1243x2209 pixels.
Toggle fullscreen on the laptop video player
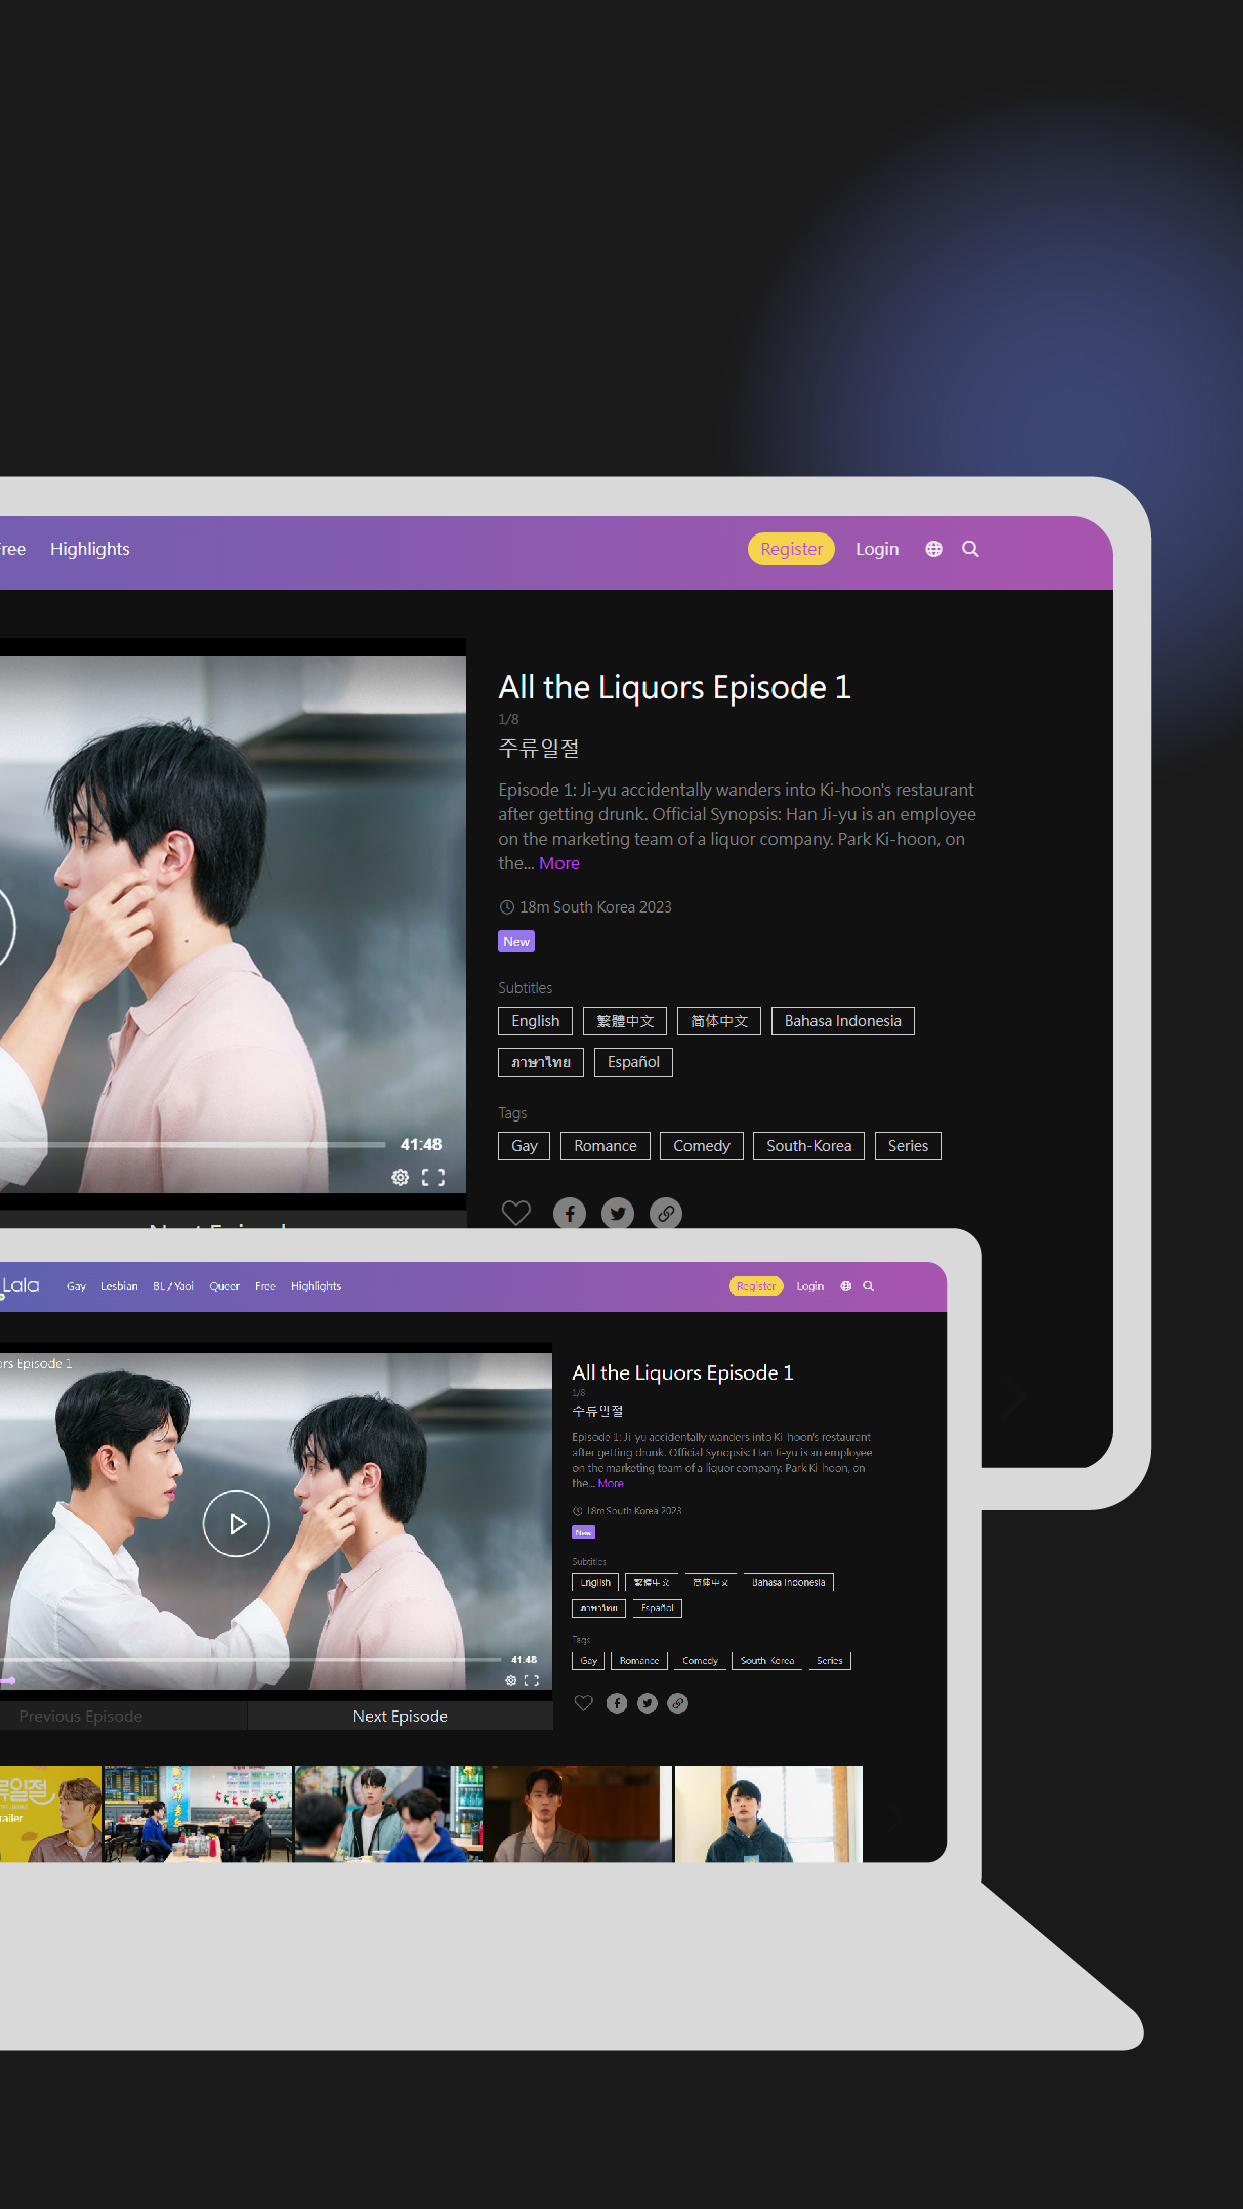click(x=532, y=1680)
